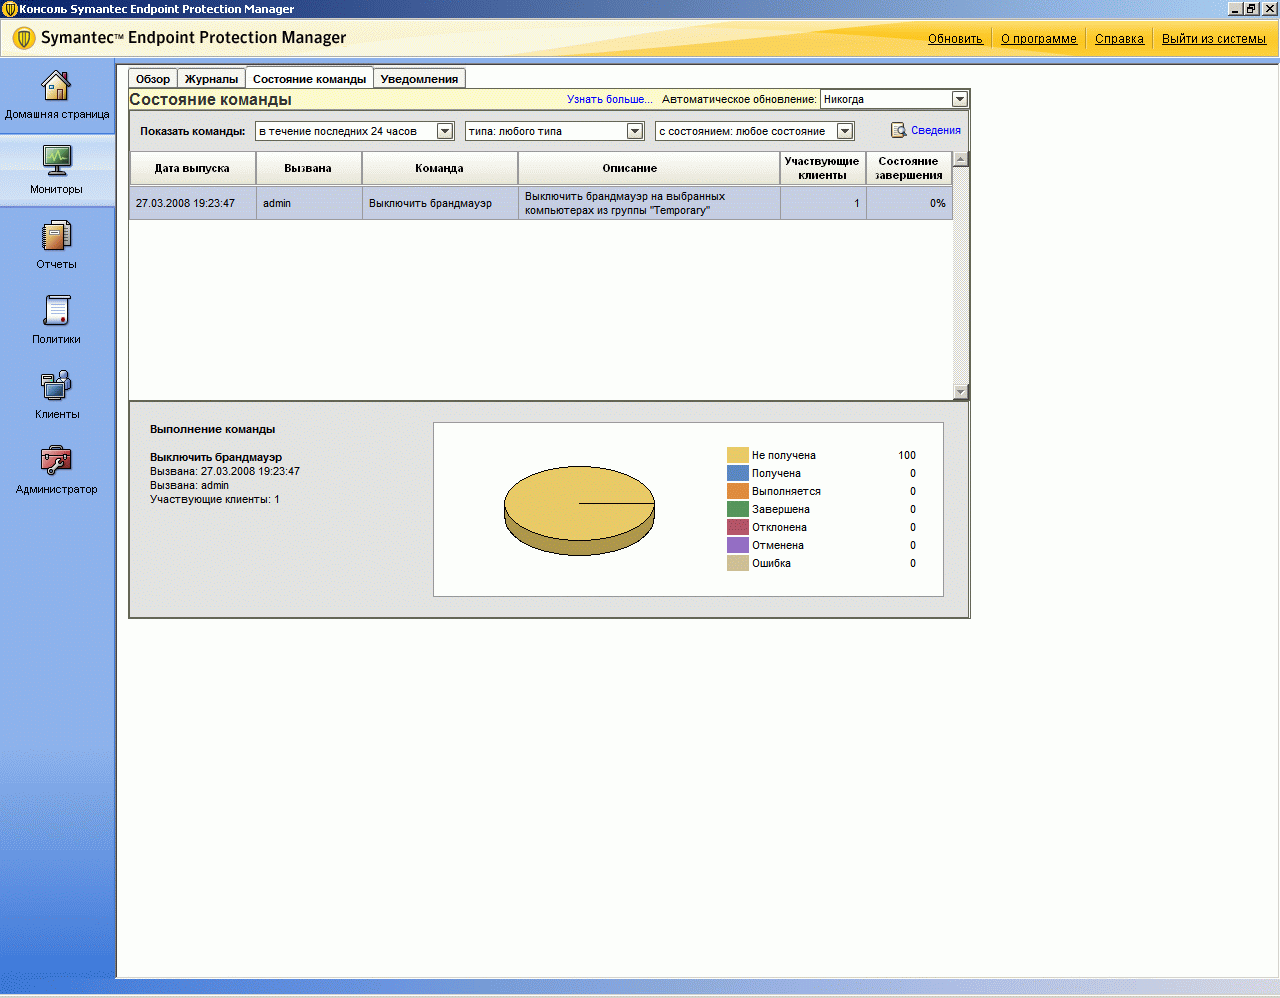
Task: Click the Symantec shield logo icon
Action: 24,39
